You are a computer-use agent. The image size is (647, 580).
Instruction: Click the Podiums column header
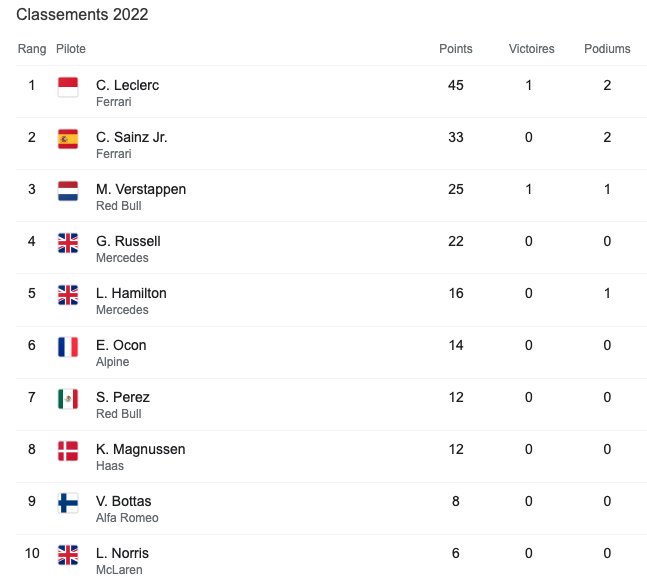(607, 49)
